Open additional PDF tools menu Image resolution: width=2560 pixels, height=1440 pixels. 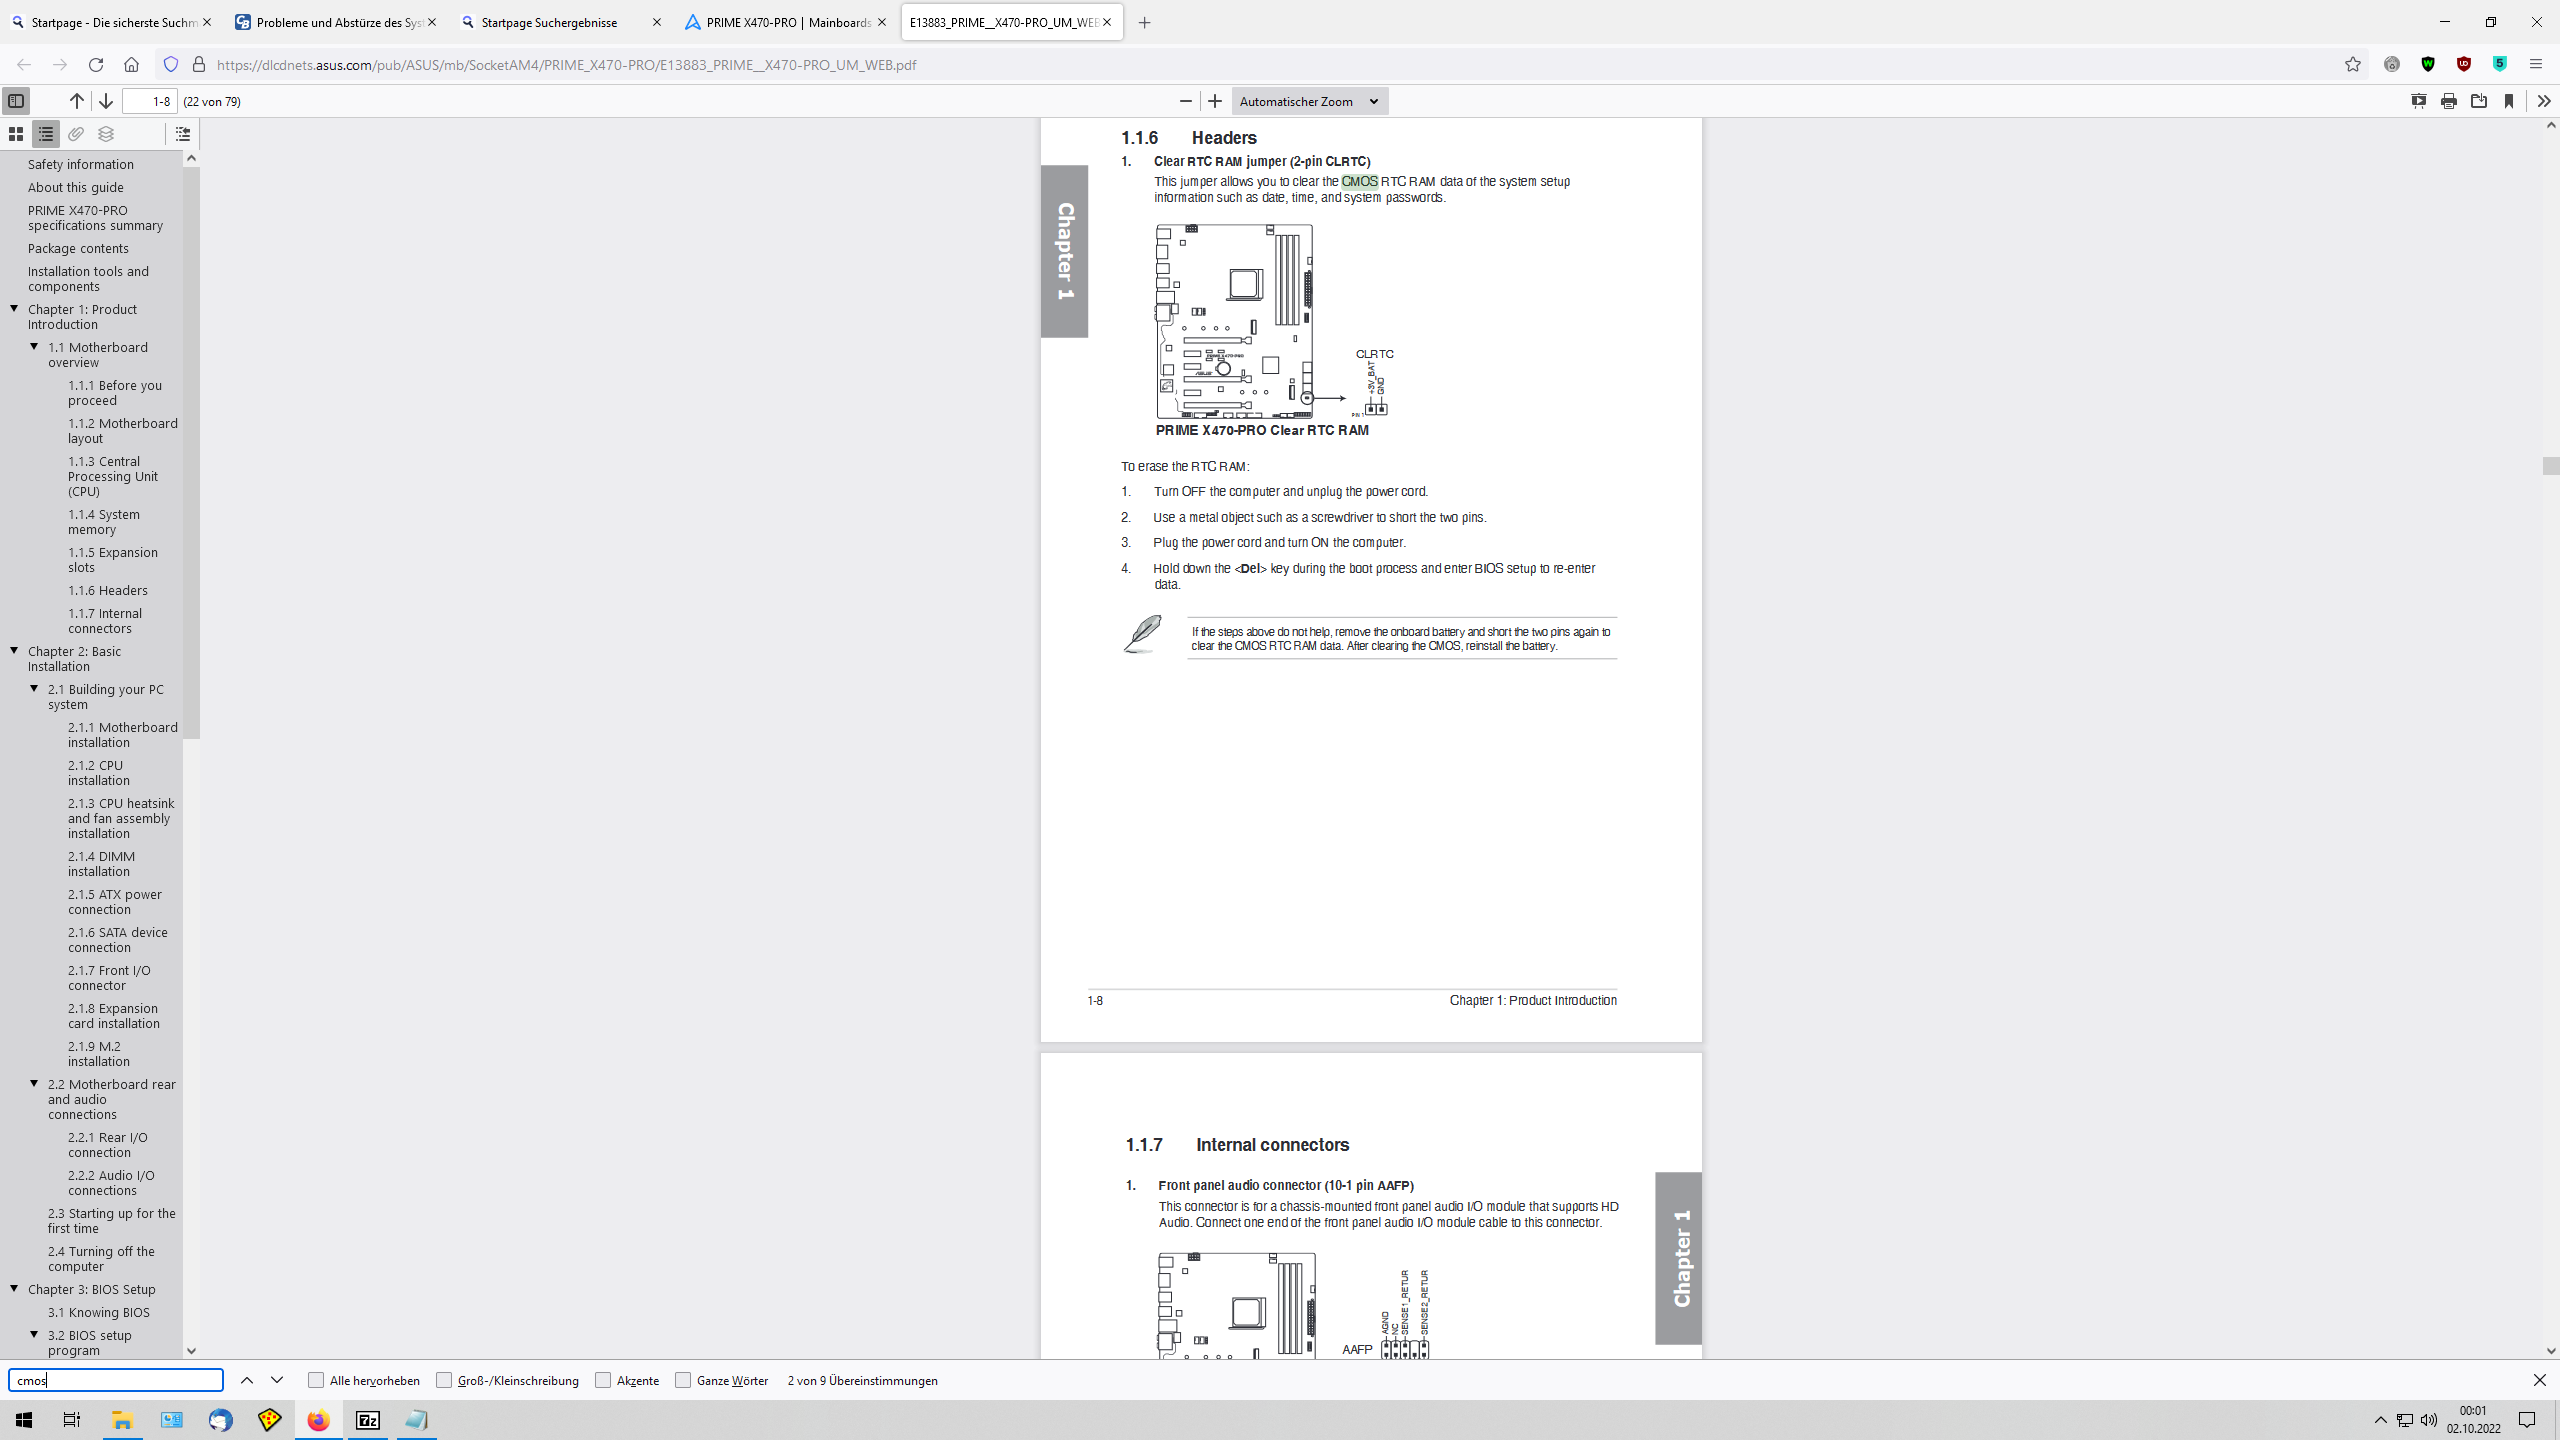tap(2544, 101)
